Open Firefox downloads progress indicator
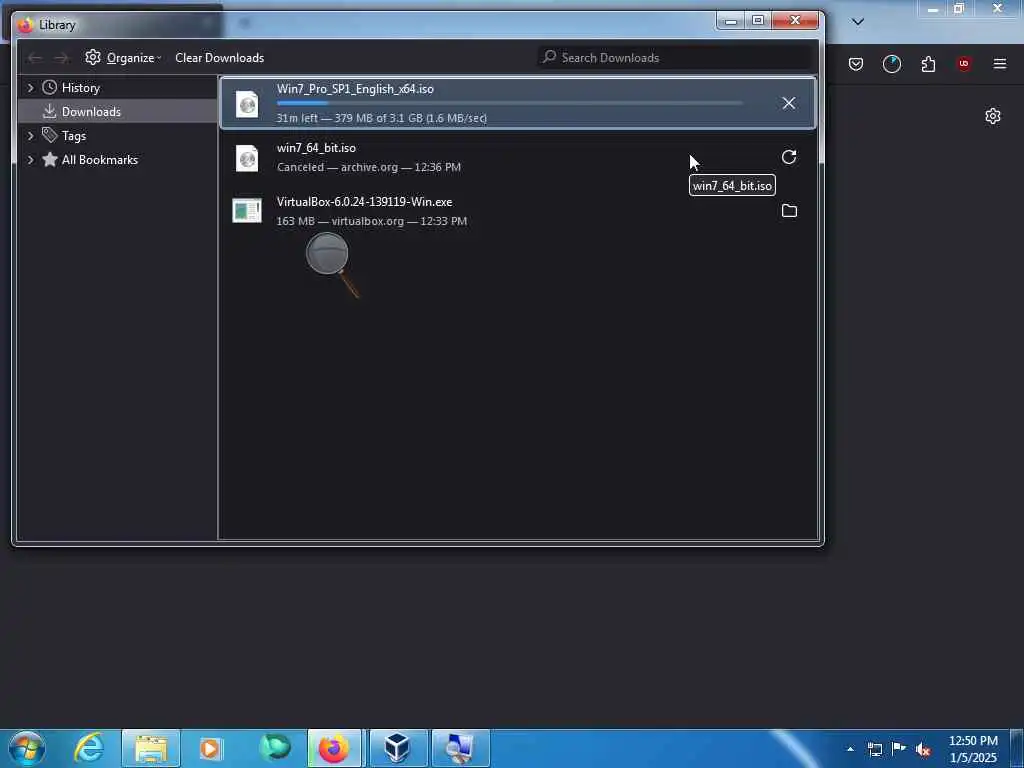1024x768 pixels. point(891,64)
